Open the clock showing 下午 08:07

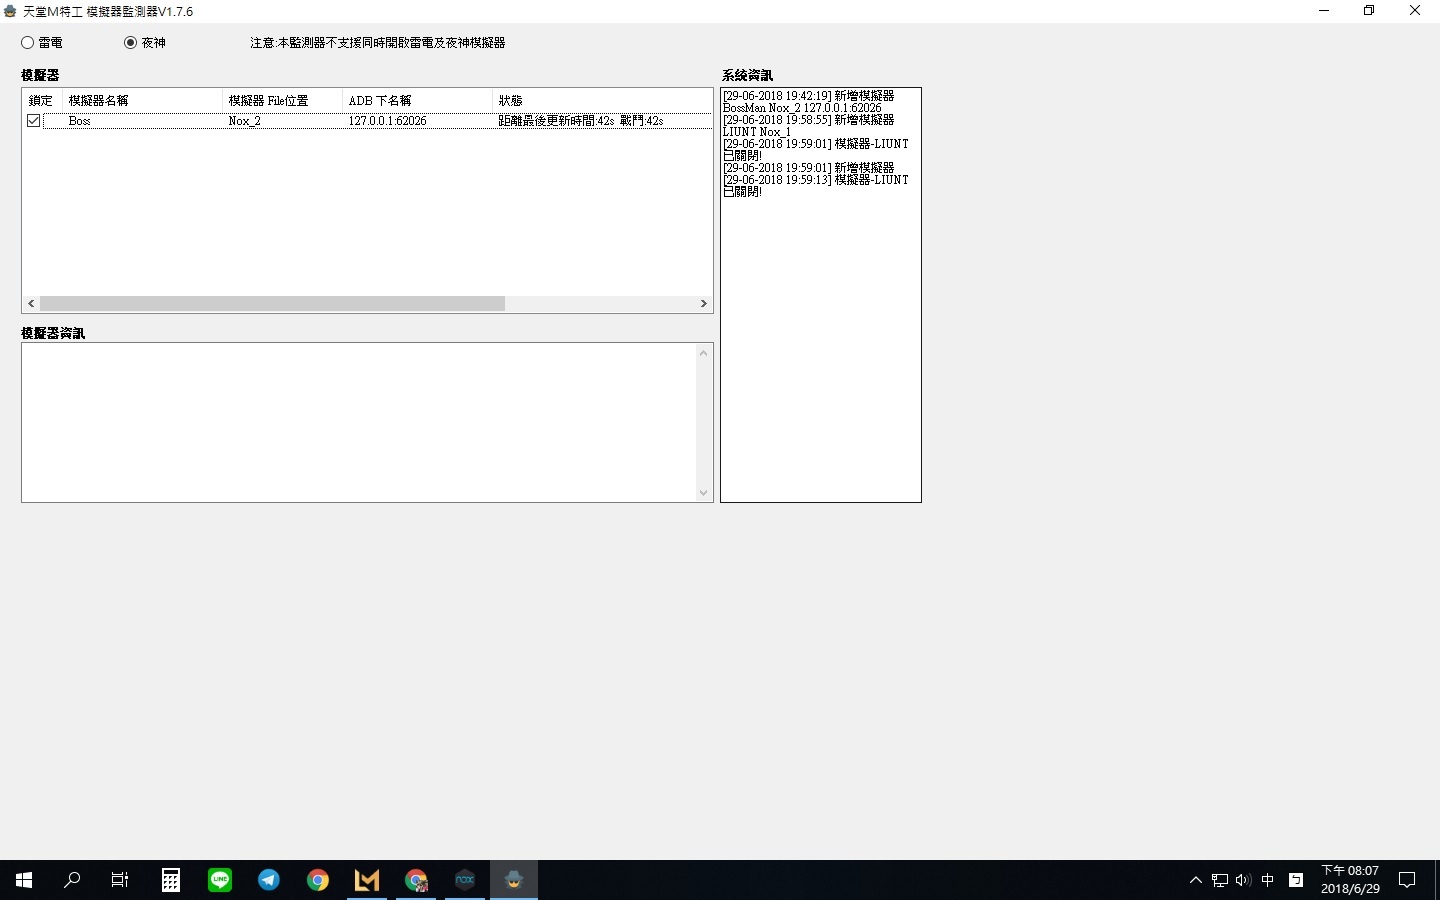[x=1350, y=880]
